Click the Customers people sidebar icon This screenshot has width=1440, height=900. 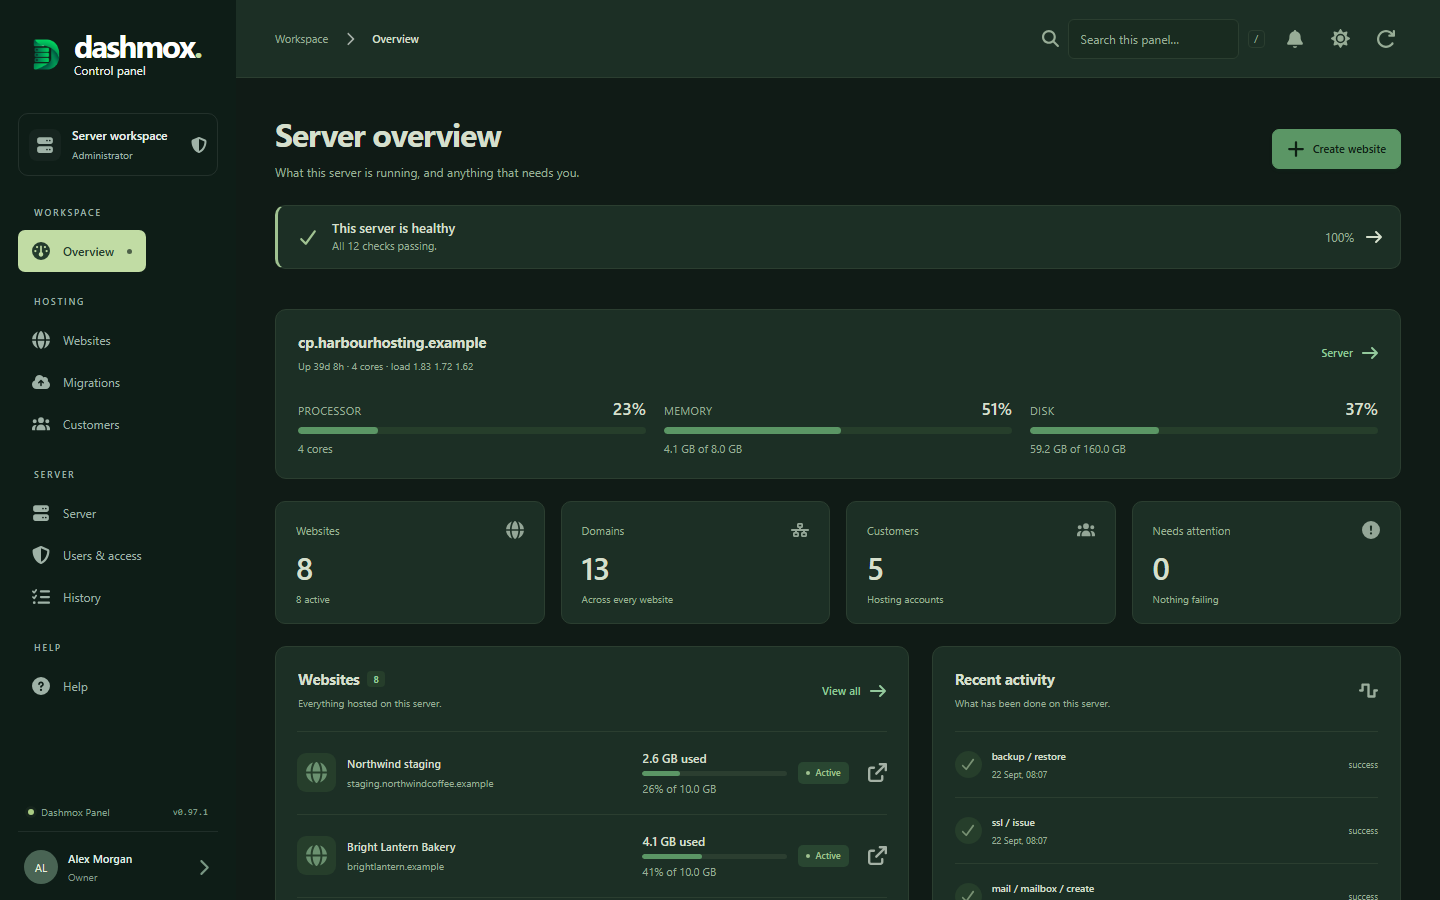click(x=41, y=425)
